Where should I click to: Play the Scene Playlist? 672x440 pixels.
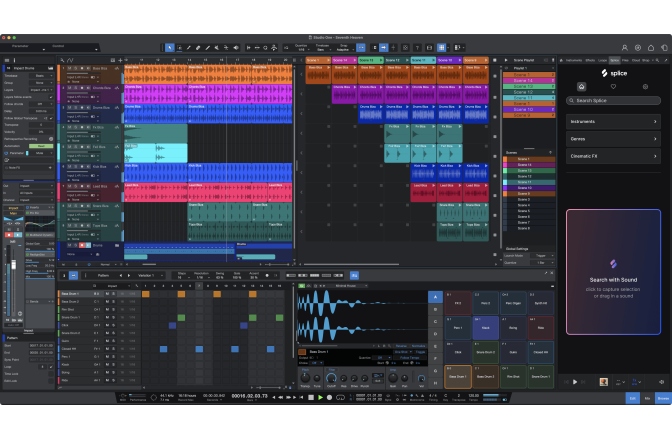tap(506, 60)
